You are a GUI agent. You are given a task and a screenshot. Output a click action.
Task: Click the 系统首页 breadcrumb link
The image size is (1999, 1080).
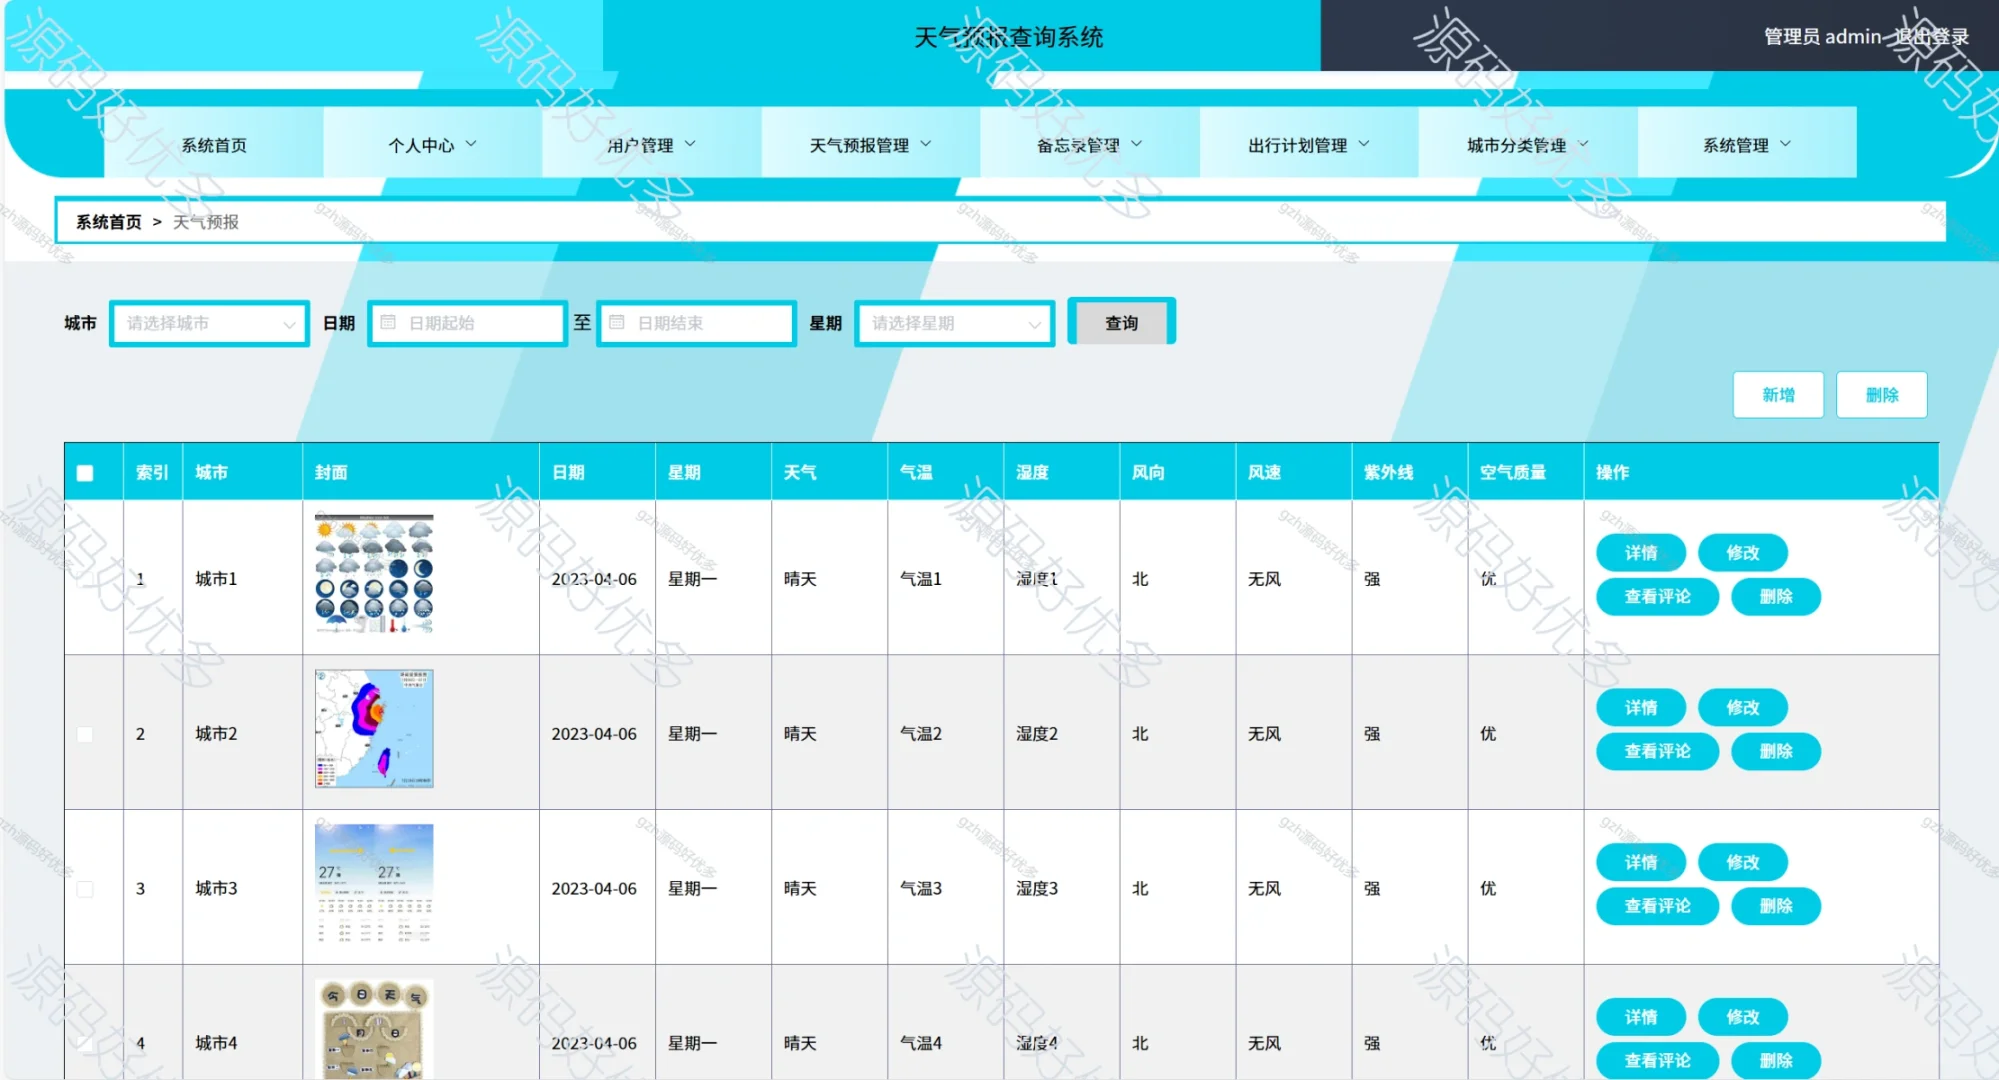[x=106, y=221]
